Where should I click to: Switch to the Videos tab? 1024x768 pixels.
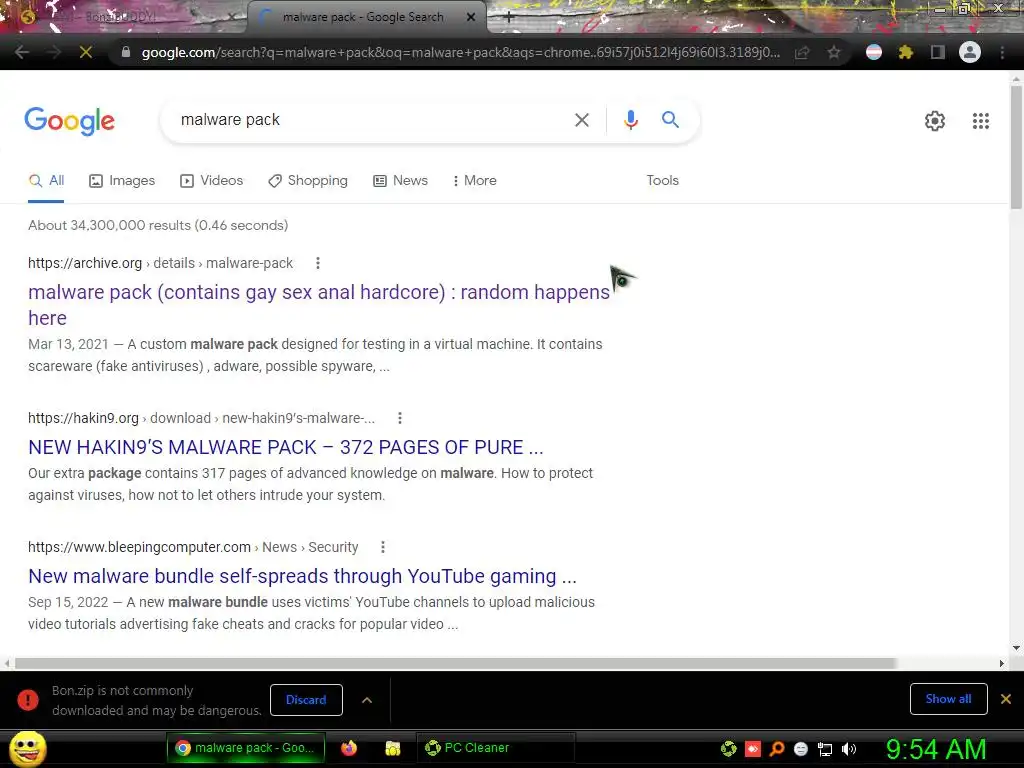click(212, 181)
